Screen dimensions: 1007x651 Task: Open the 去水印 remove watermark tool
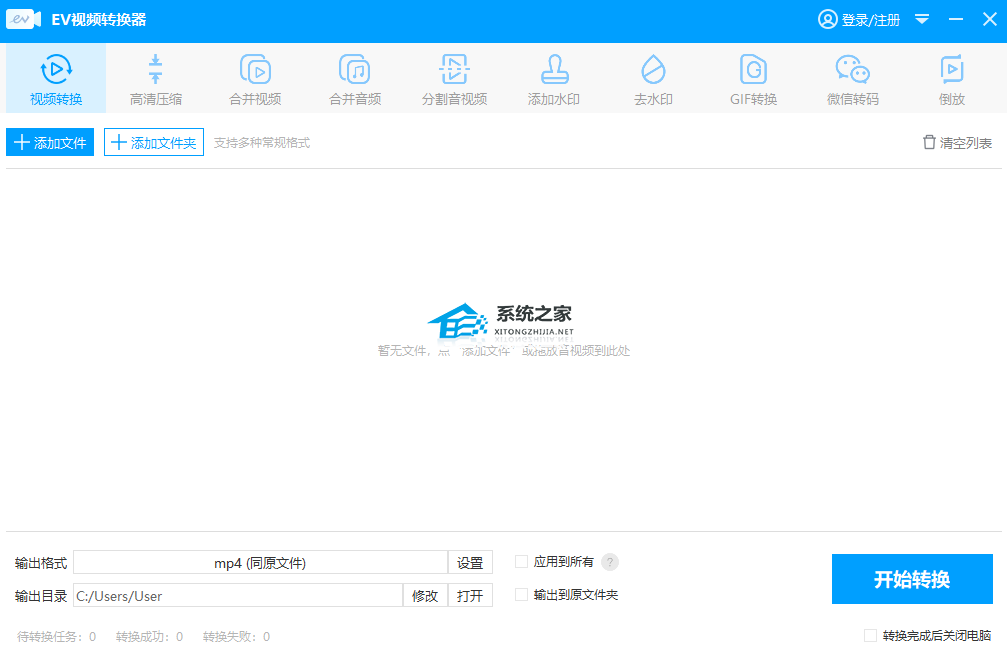[x=653, y=78]
